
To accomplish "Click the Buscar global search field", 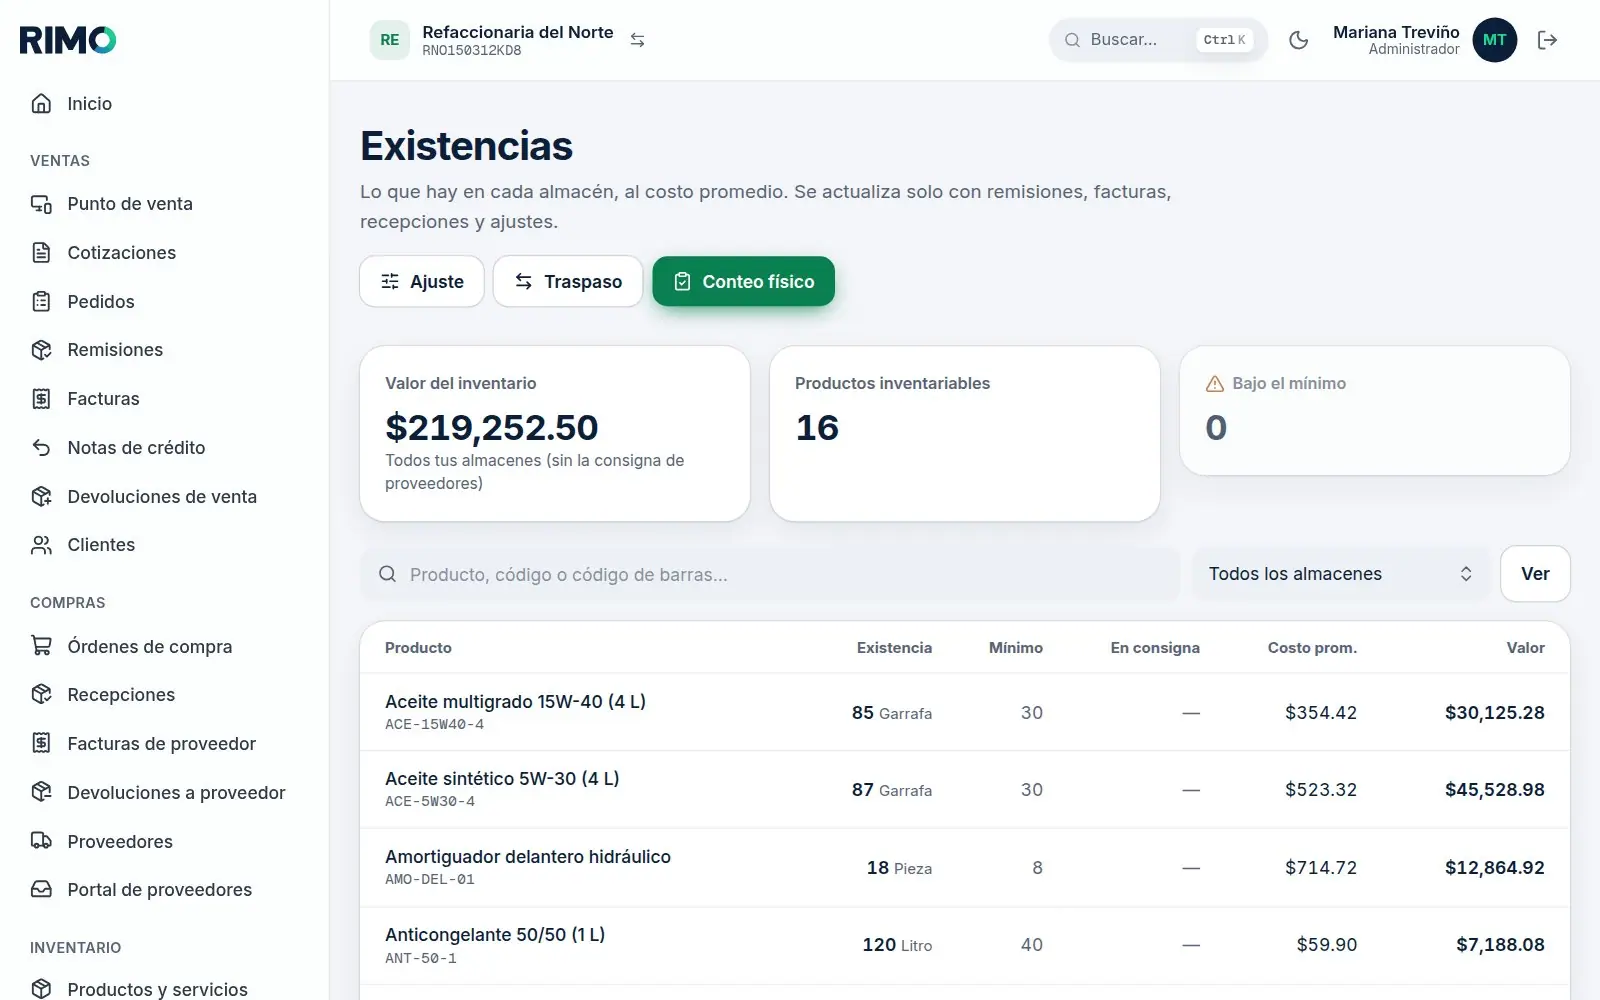I will pos(1158,40).
